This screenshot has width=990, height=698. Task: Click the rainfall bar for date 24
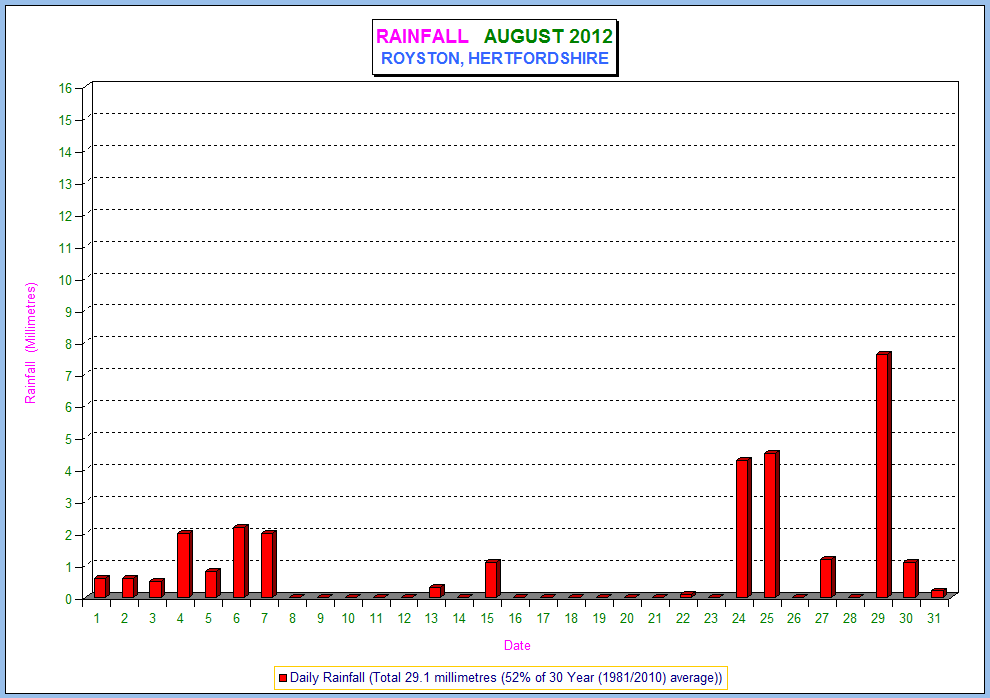click(x=744, y=528)
